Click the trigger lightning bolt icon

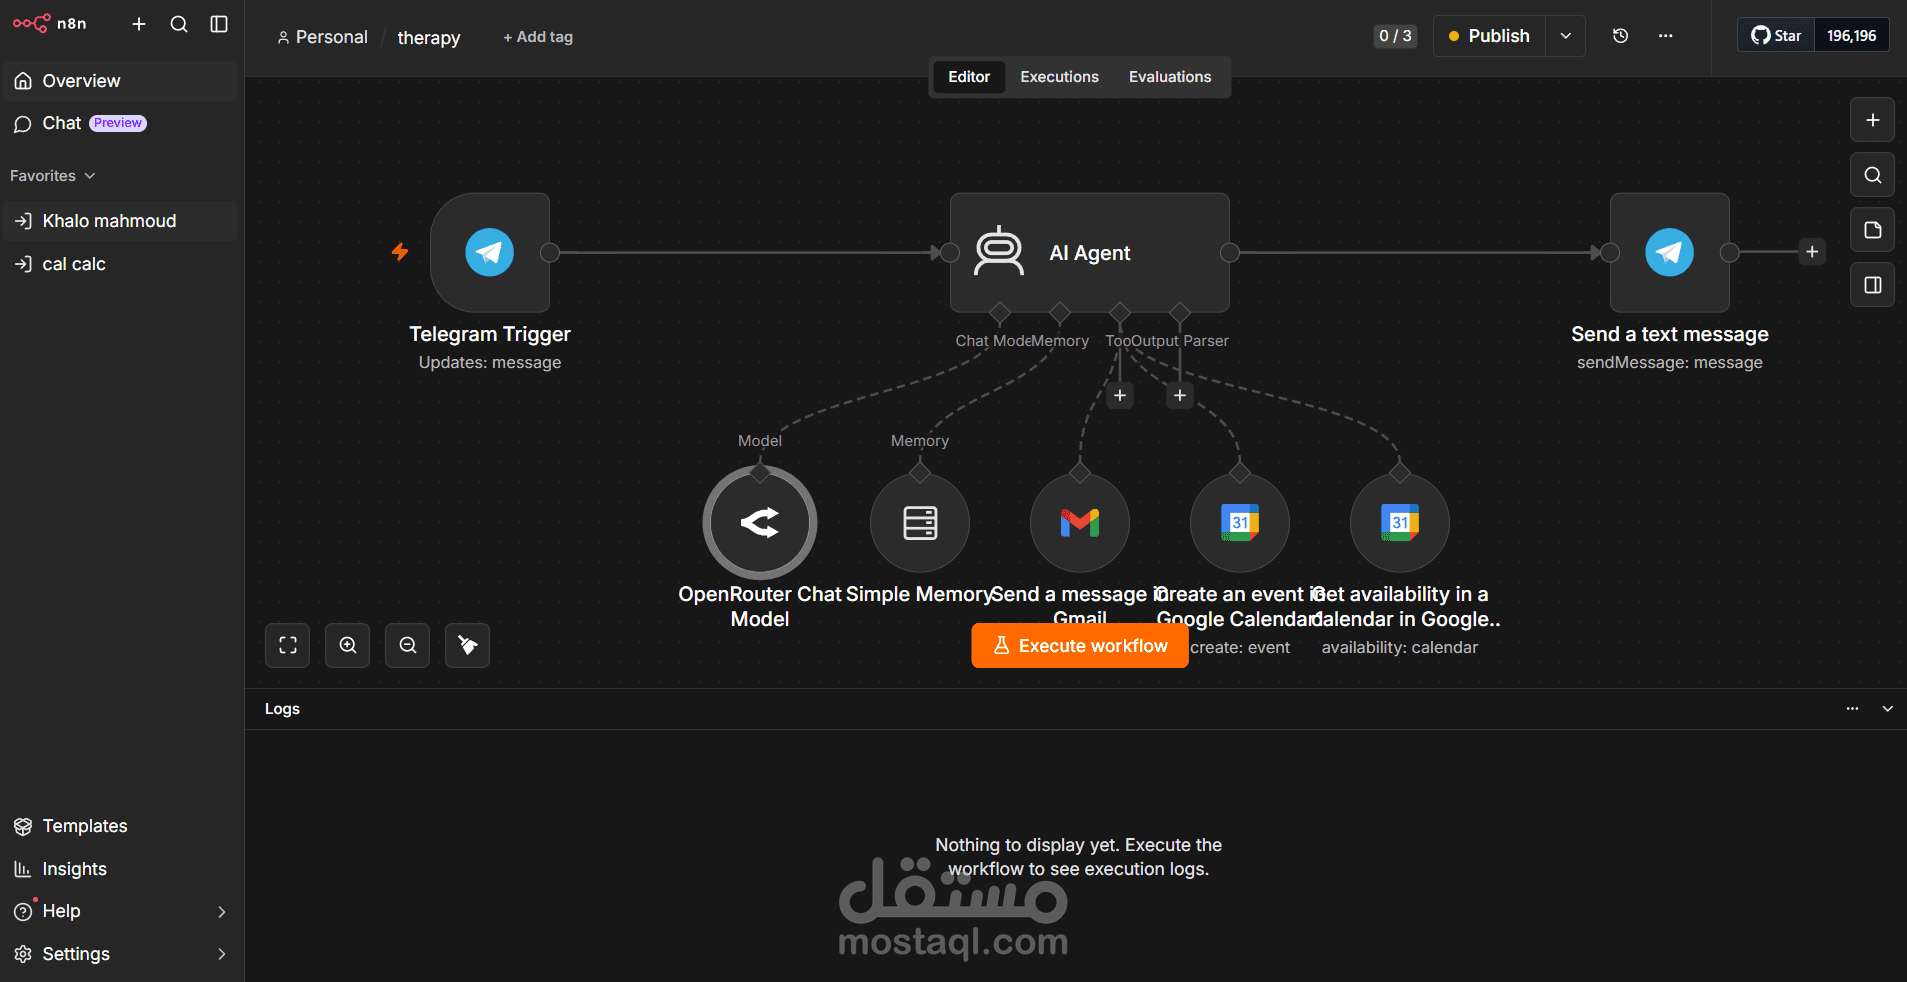point(400,252)
